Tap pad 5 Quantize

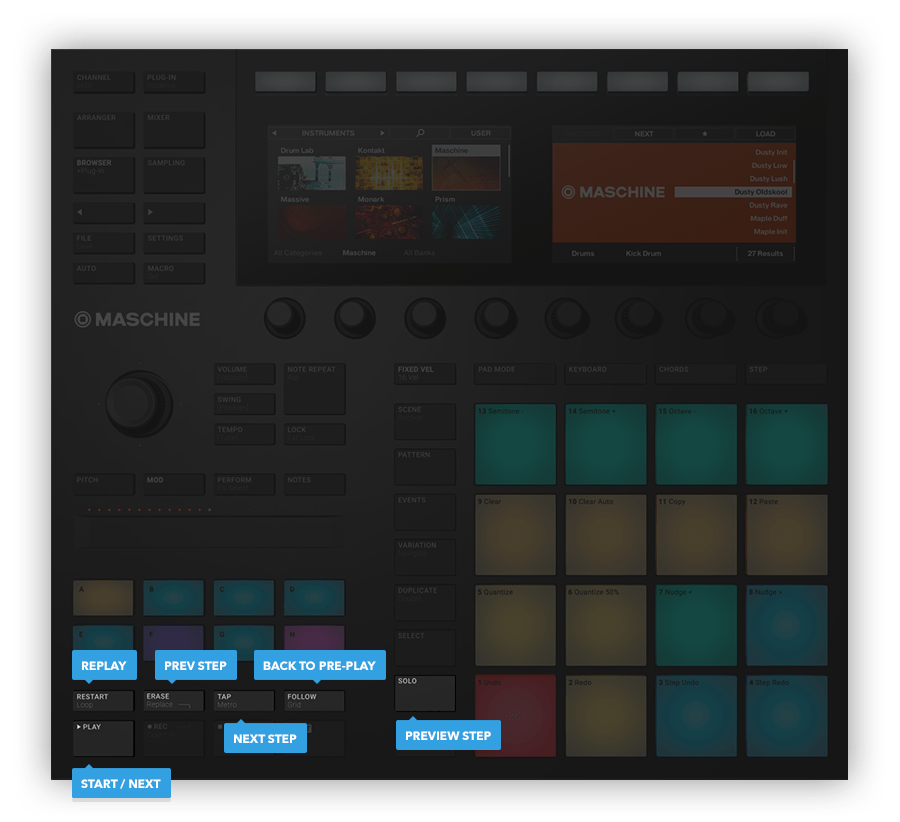tap(515, 625)
